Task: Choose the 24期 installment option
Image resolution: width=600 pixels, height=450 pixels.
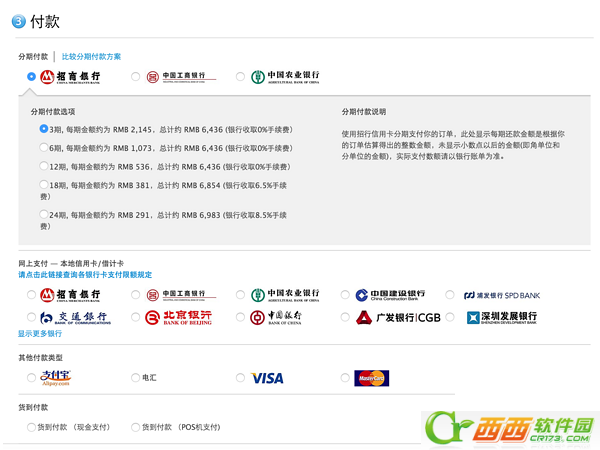Action: (44, 214)
